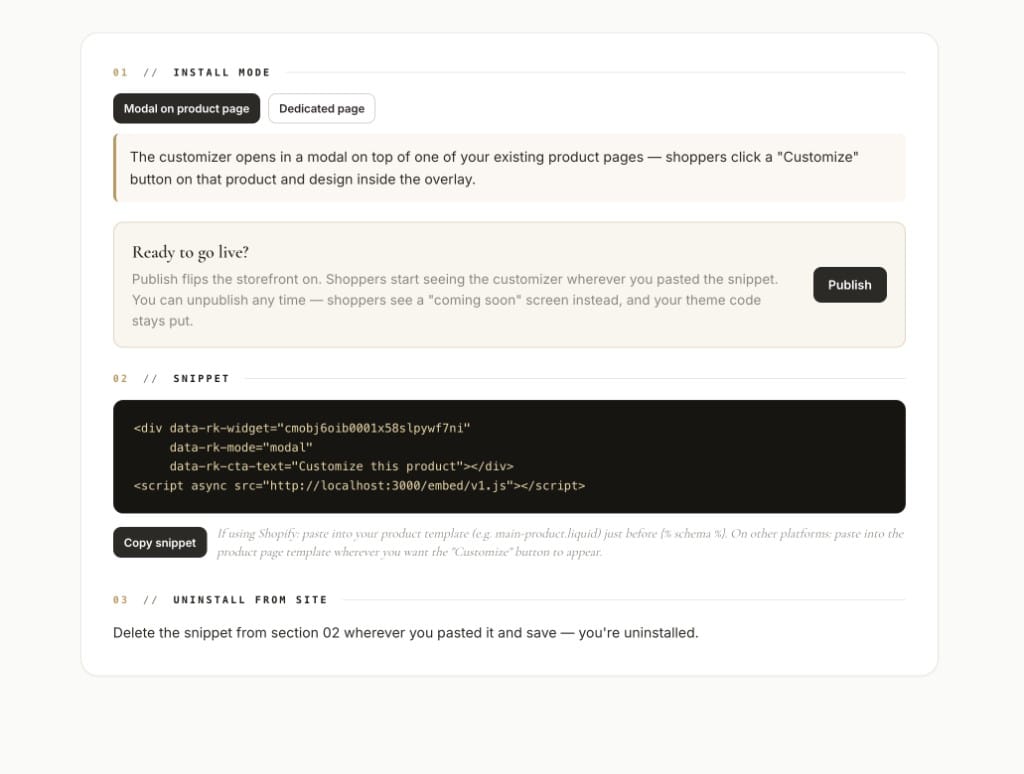Copy the snippet to clipboard

click(160, 543)
